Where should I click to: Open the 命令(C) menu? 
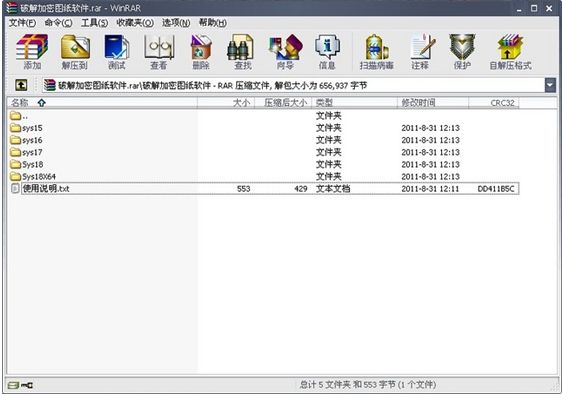click(58, 23)
